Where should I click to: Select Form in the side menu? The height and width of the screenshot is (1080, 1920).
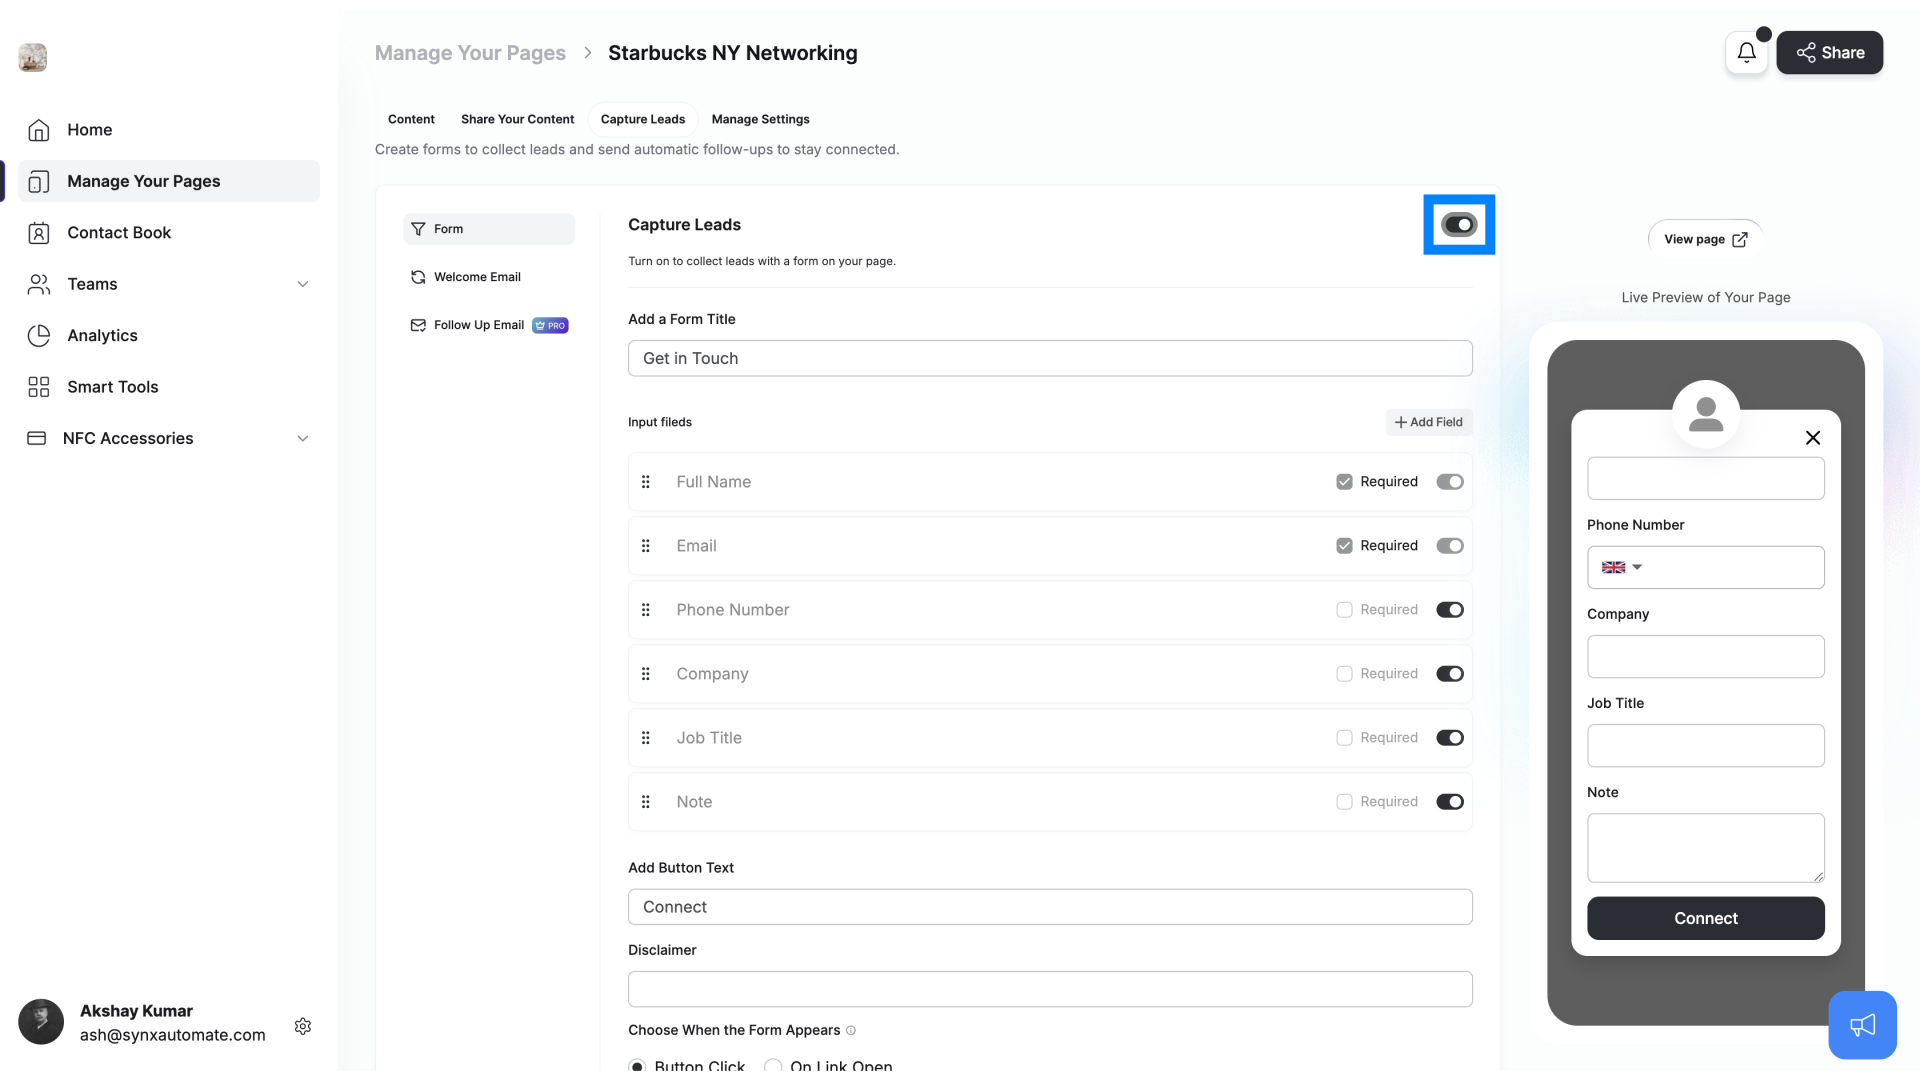489,229
